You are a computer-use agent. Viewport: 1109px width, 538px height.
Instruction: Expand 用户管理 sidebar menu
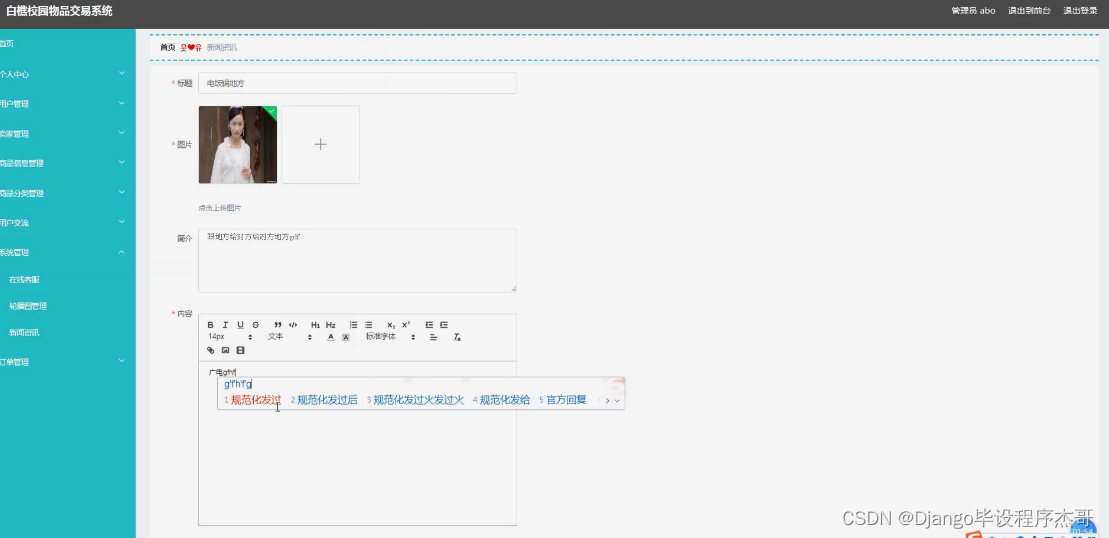coord(68,103)
